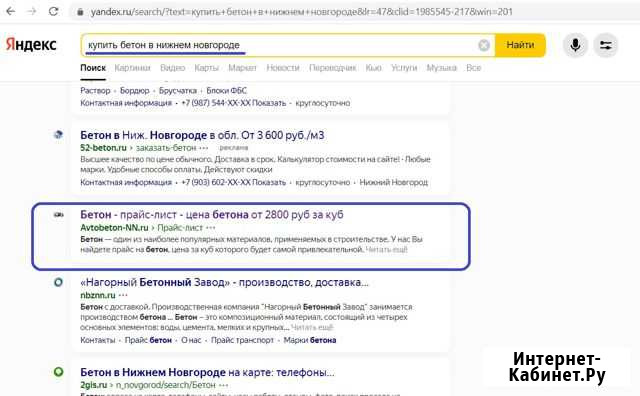640x396 pixels.
Task: Open the Раствор sitelink
Action: [x=95, y=91]
